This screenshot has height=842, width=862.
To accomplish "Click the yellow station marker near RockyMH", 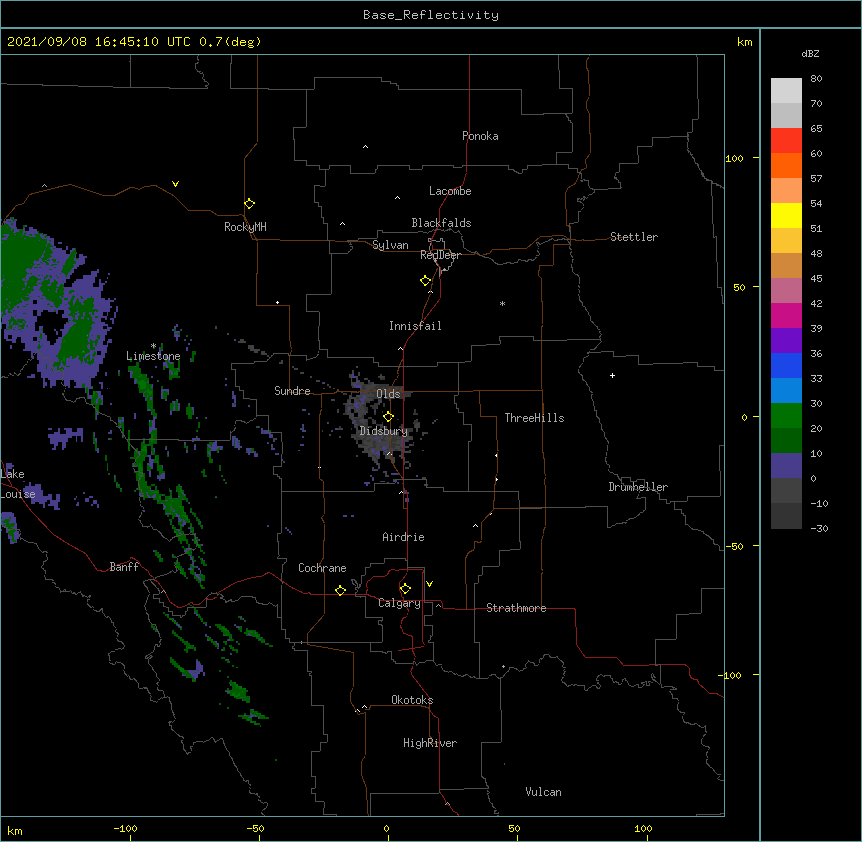I will [x=249, y=204].
